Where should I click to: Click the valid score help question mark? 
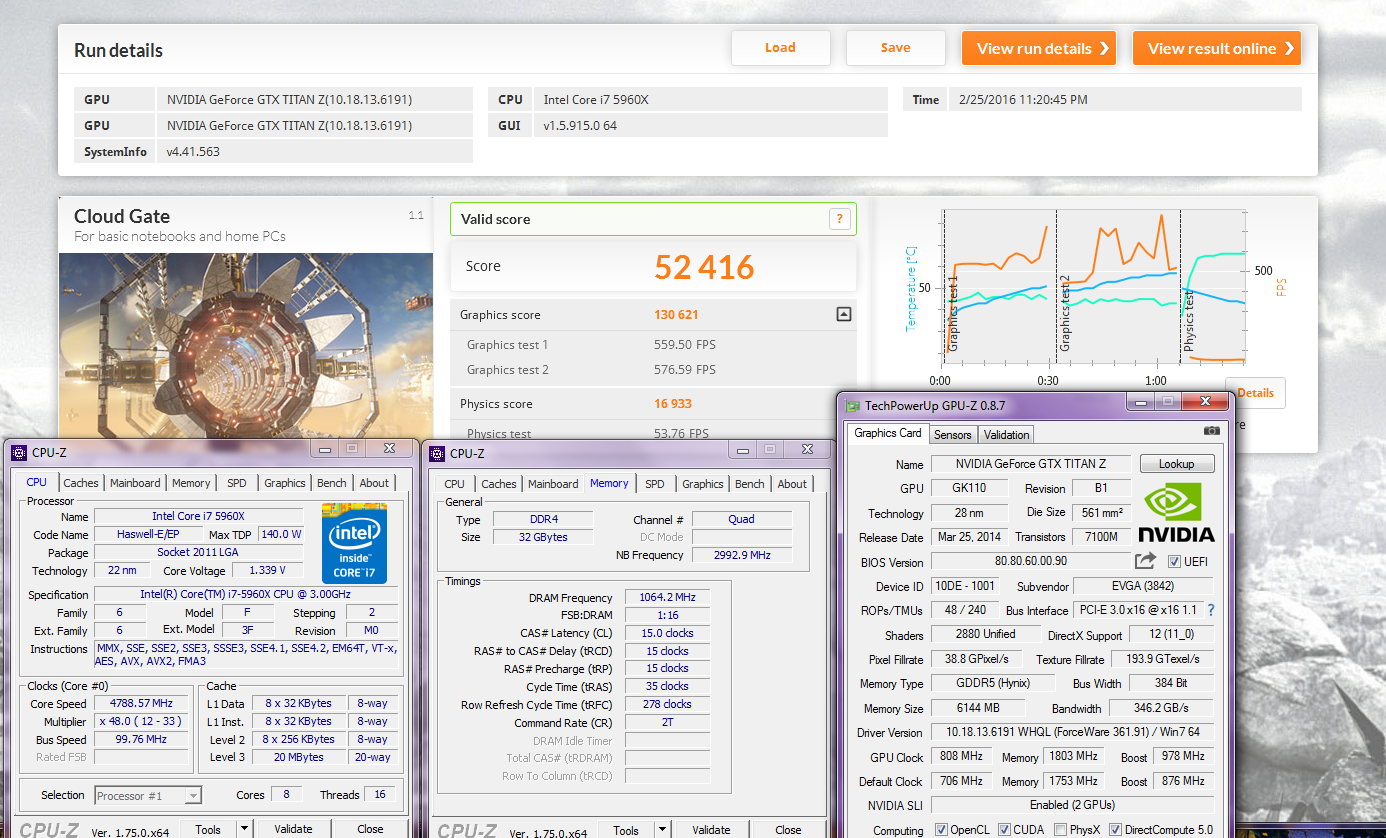point(840,219)
